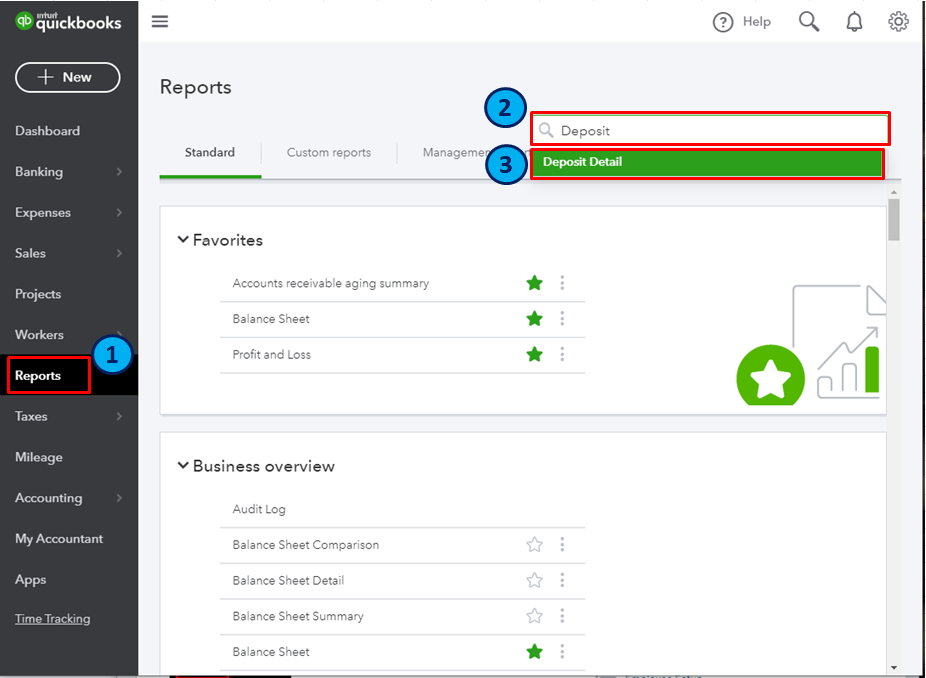Screen dimensions: 926x678
Task: Open the Settings gear
Action: click(898, 22)
